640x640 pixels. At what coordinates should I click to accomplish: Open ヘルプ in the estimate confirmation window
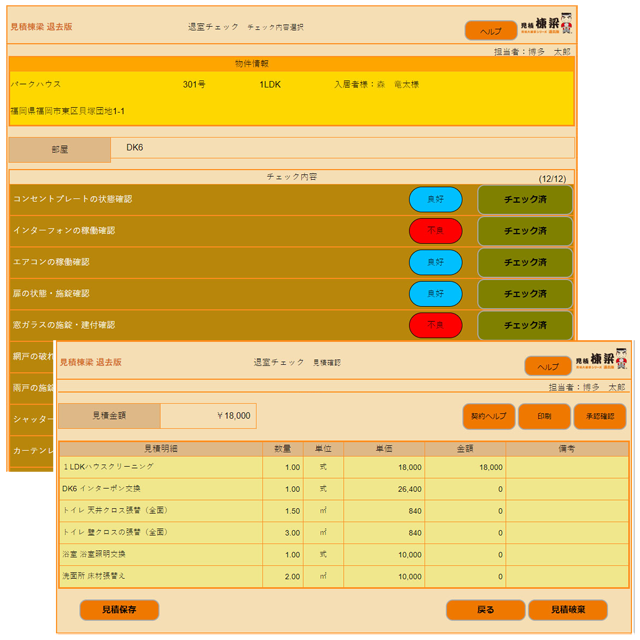tap(549, 367)
